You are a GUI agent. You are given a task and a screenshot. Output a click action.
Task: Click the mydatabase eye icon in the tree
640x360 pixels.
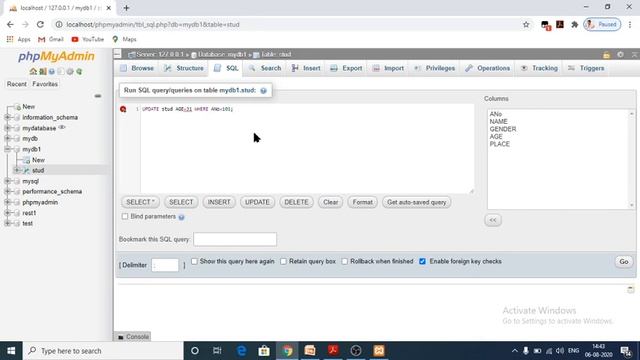pyautogui.click(x=62, y=127)
